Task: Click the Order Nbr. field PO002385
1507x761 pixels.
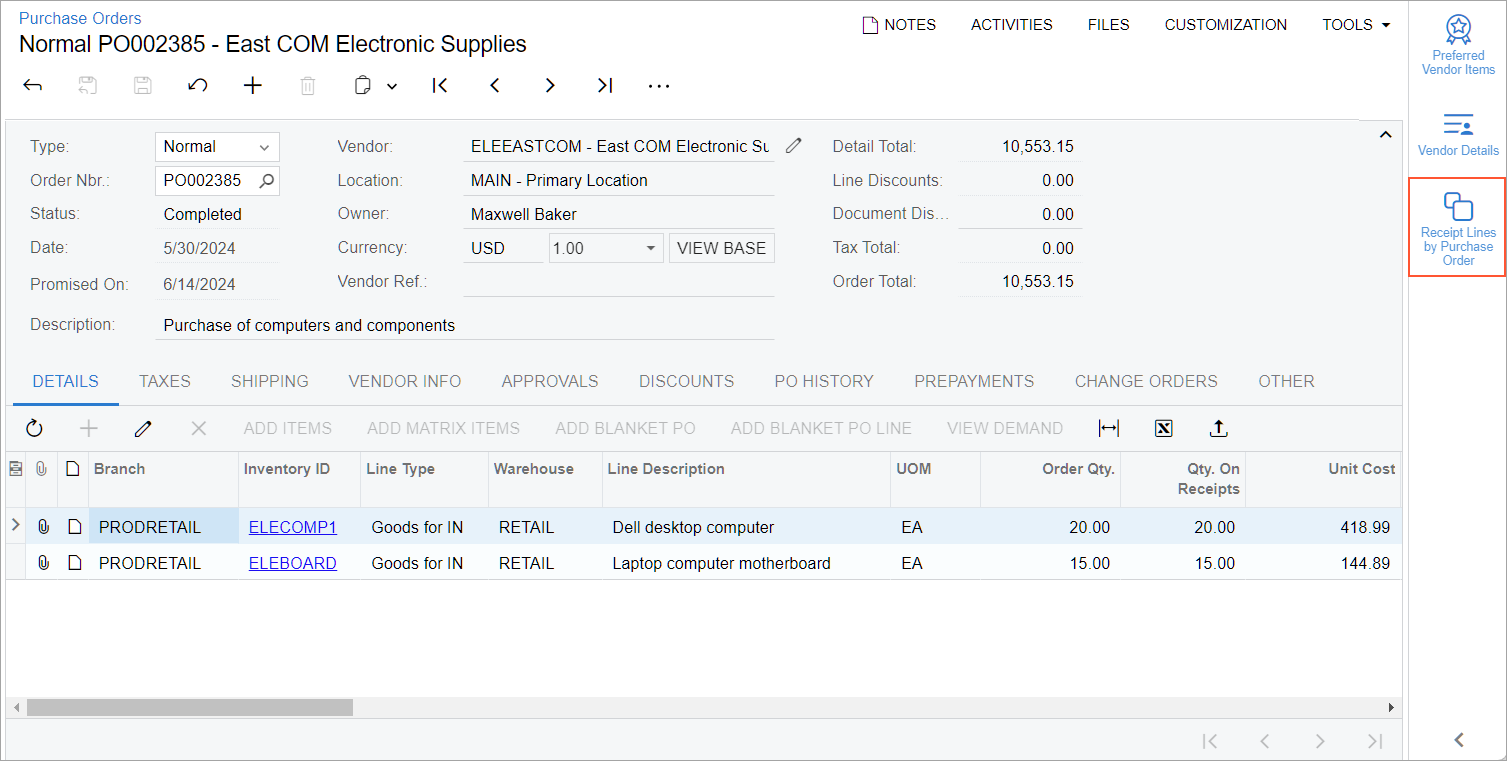Action: coord(207,181)
